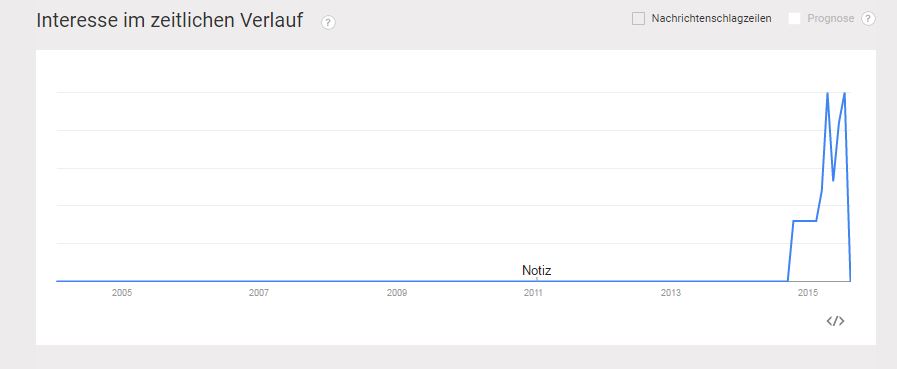This screenshot has height=369, width=897.
Task: Select the Notiz marker on the timeline
Action: [537, 271]
